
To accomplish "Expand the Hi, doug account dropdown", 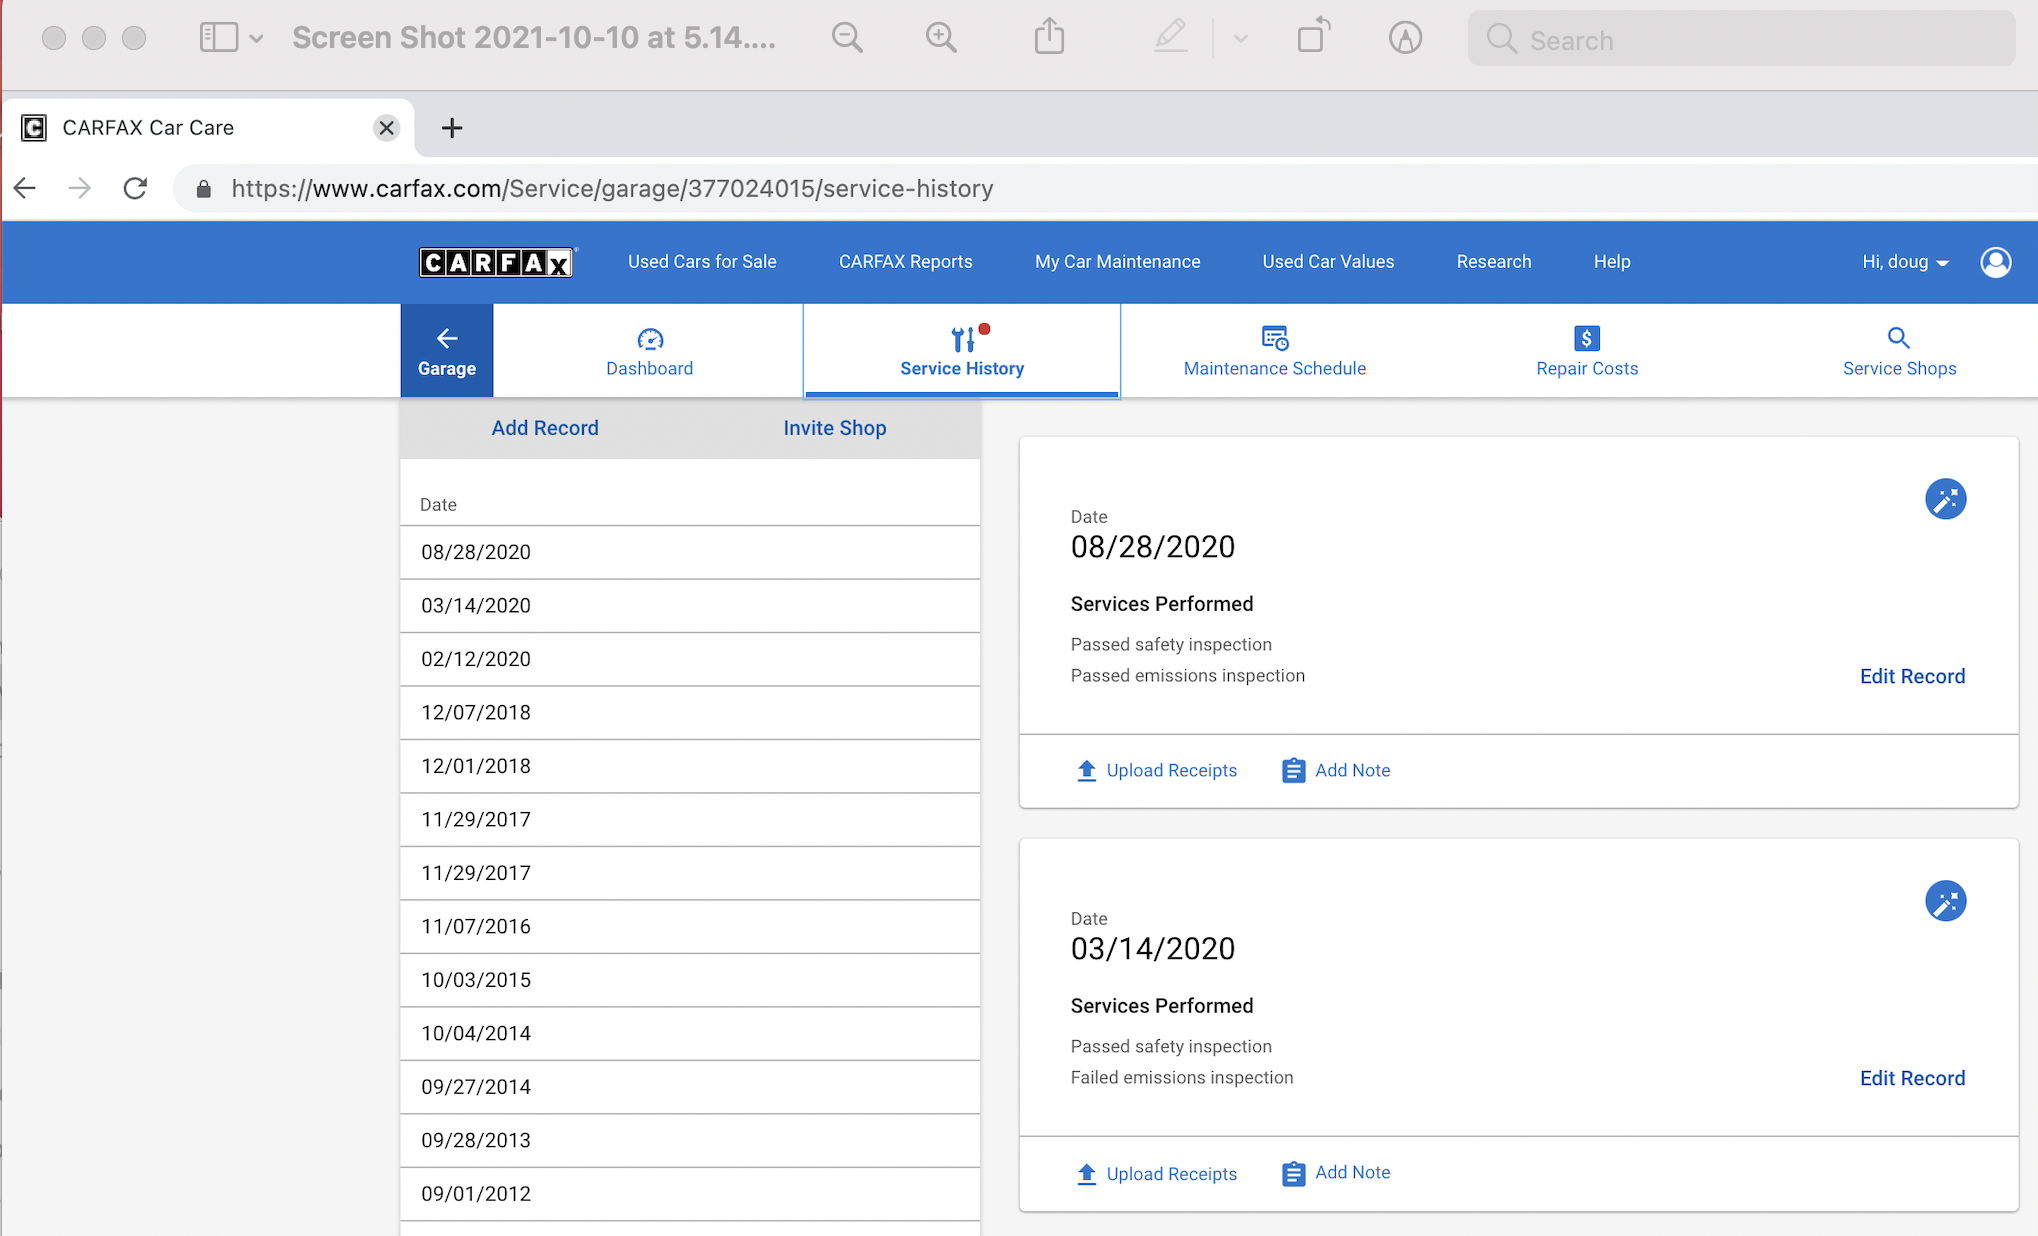I will (x=1905, y=262).
